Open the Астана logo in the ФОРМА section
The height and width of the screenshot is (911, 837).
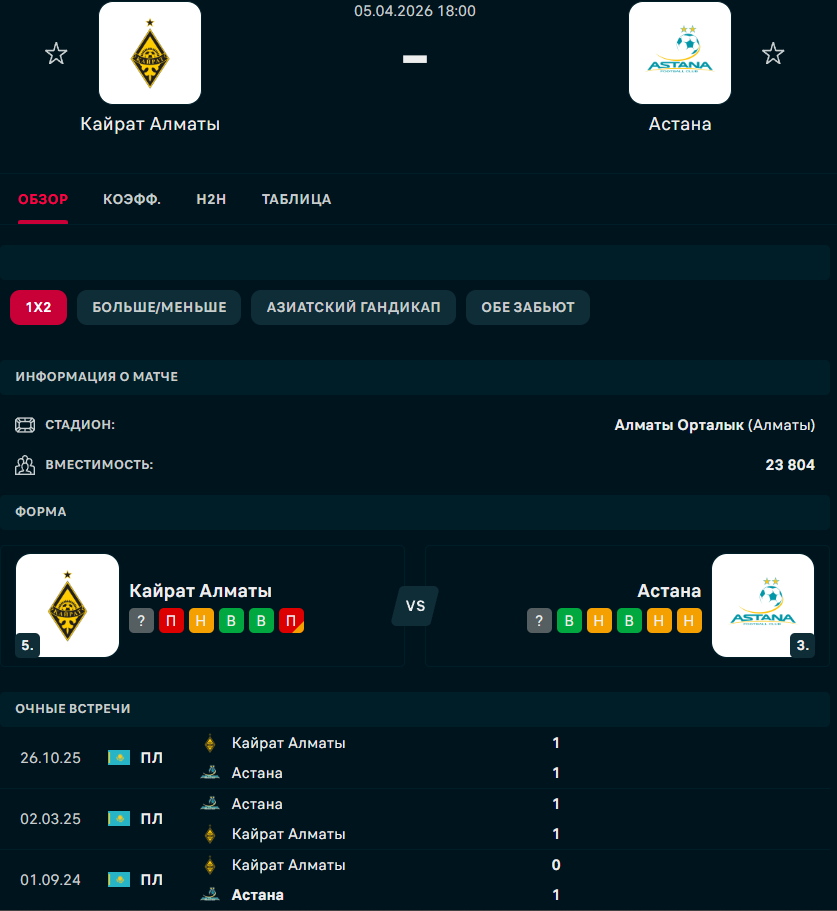(x=763, y=605)
